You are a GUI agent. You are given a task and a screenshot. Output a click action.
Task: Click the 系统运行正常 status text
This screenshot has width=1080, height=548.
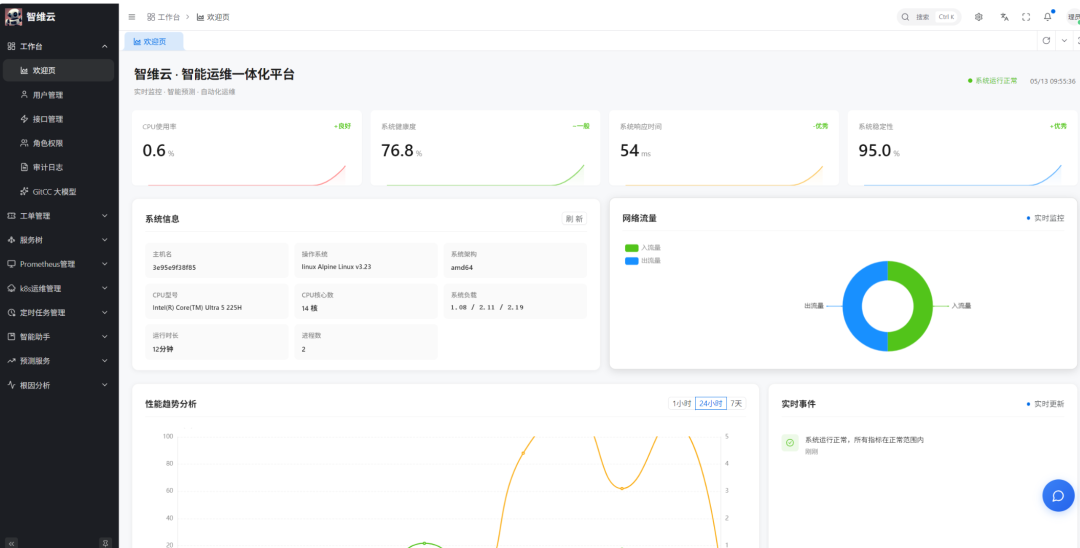click(996, 81)
